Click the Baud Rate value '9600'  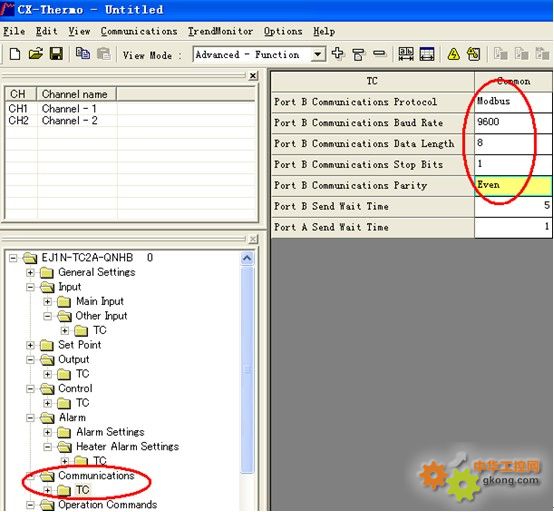click(513, 122)
